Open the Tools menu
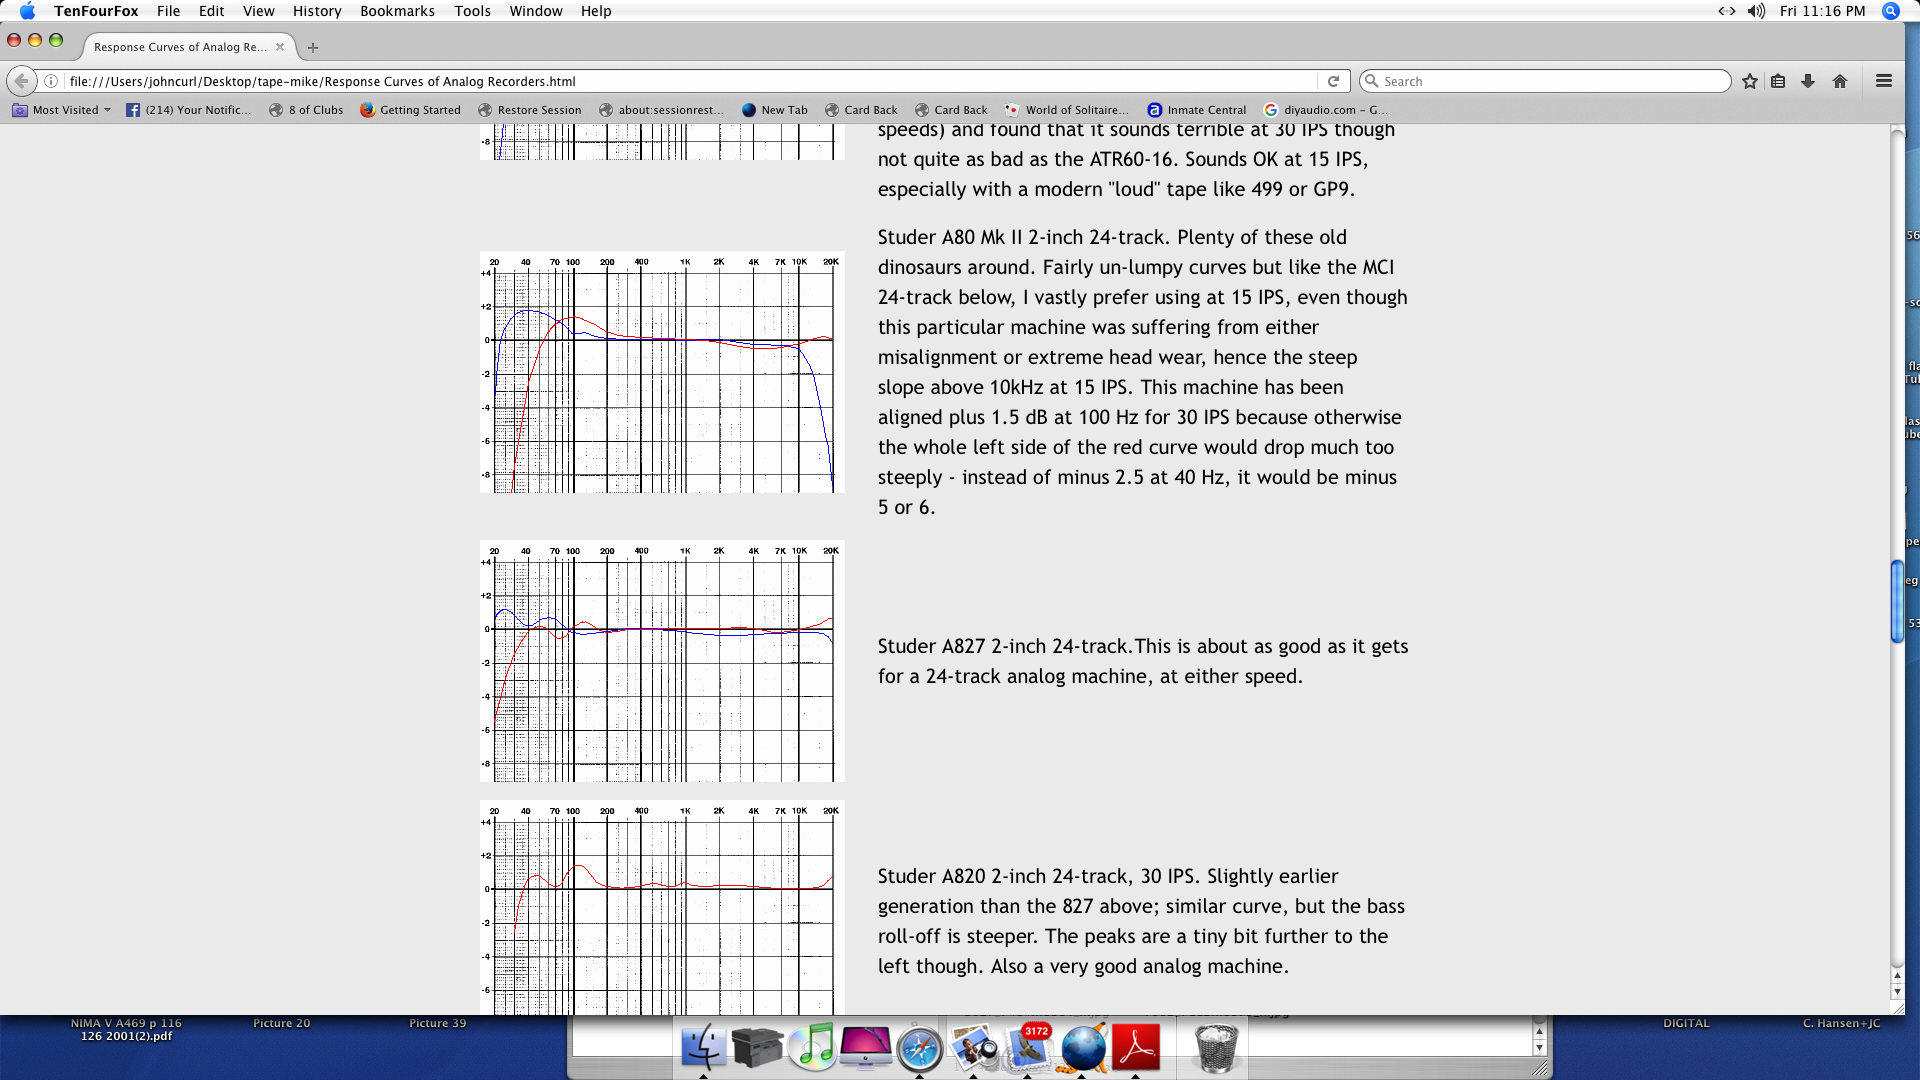 coord(472,11)
